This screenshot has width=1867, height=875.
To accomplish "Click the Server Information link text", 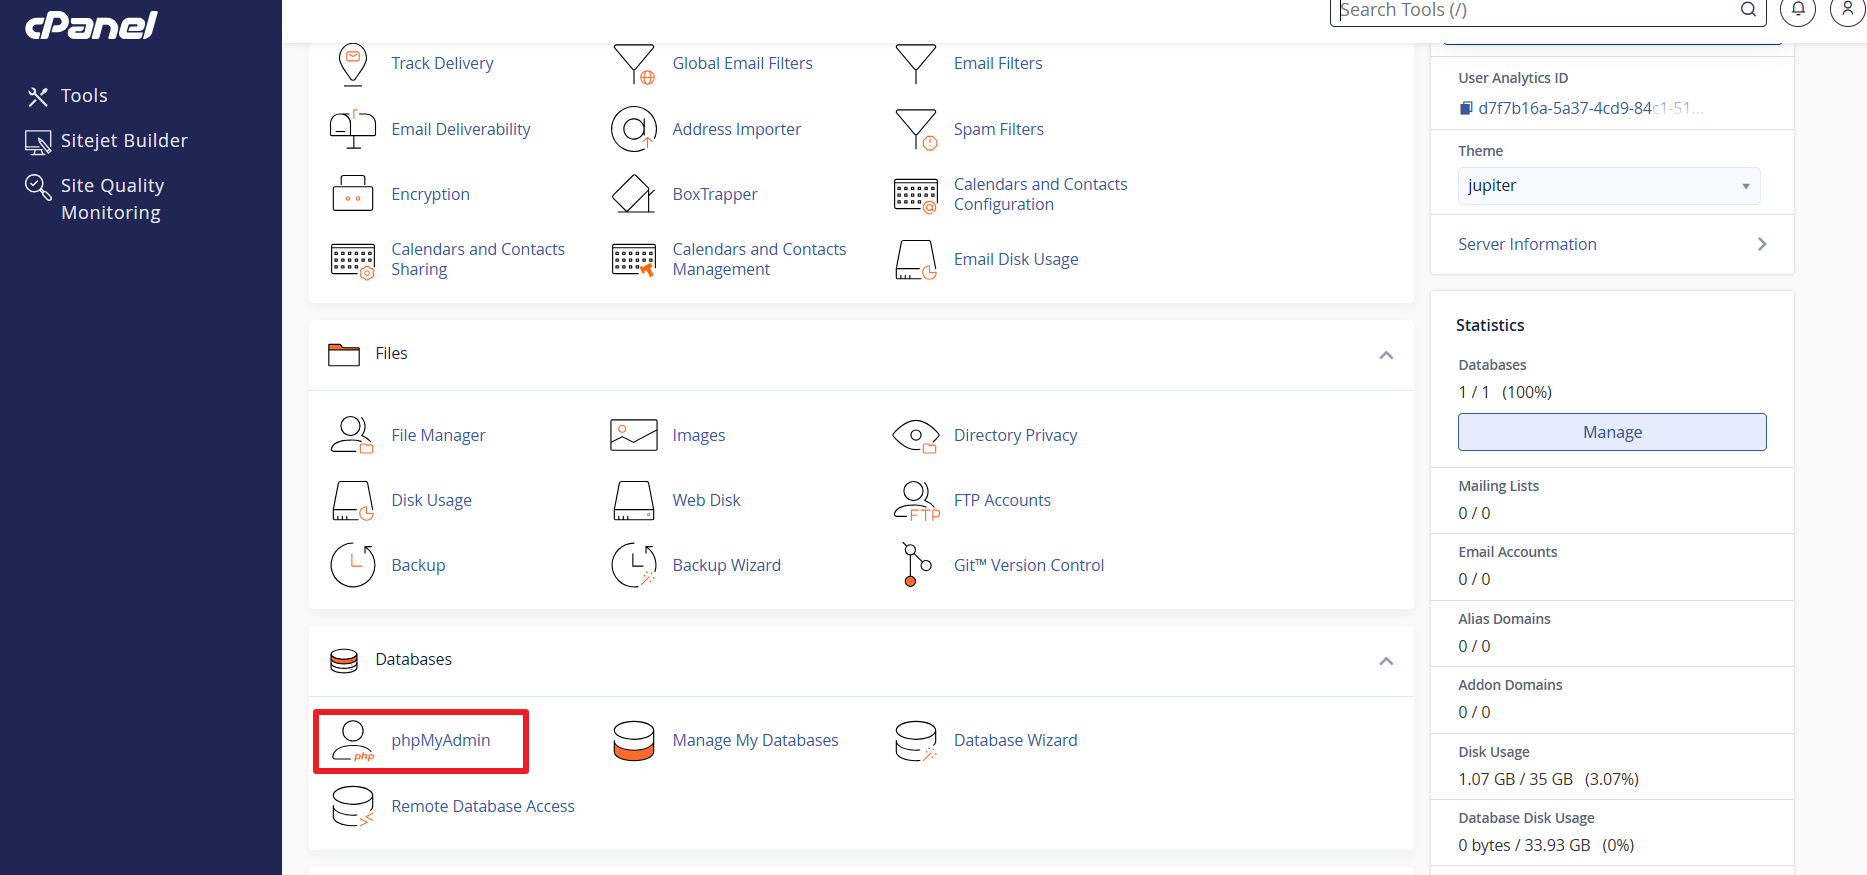I will (1527, 245).
